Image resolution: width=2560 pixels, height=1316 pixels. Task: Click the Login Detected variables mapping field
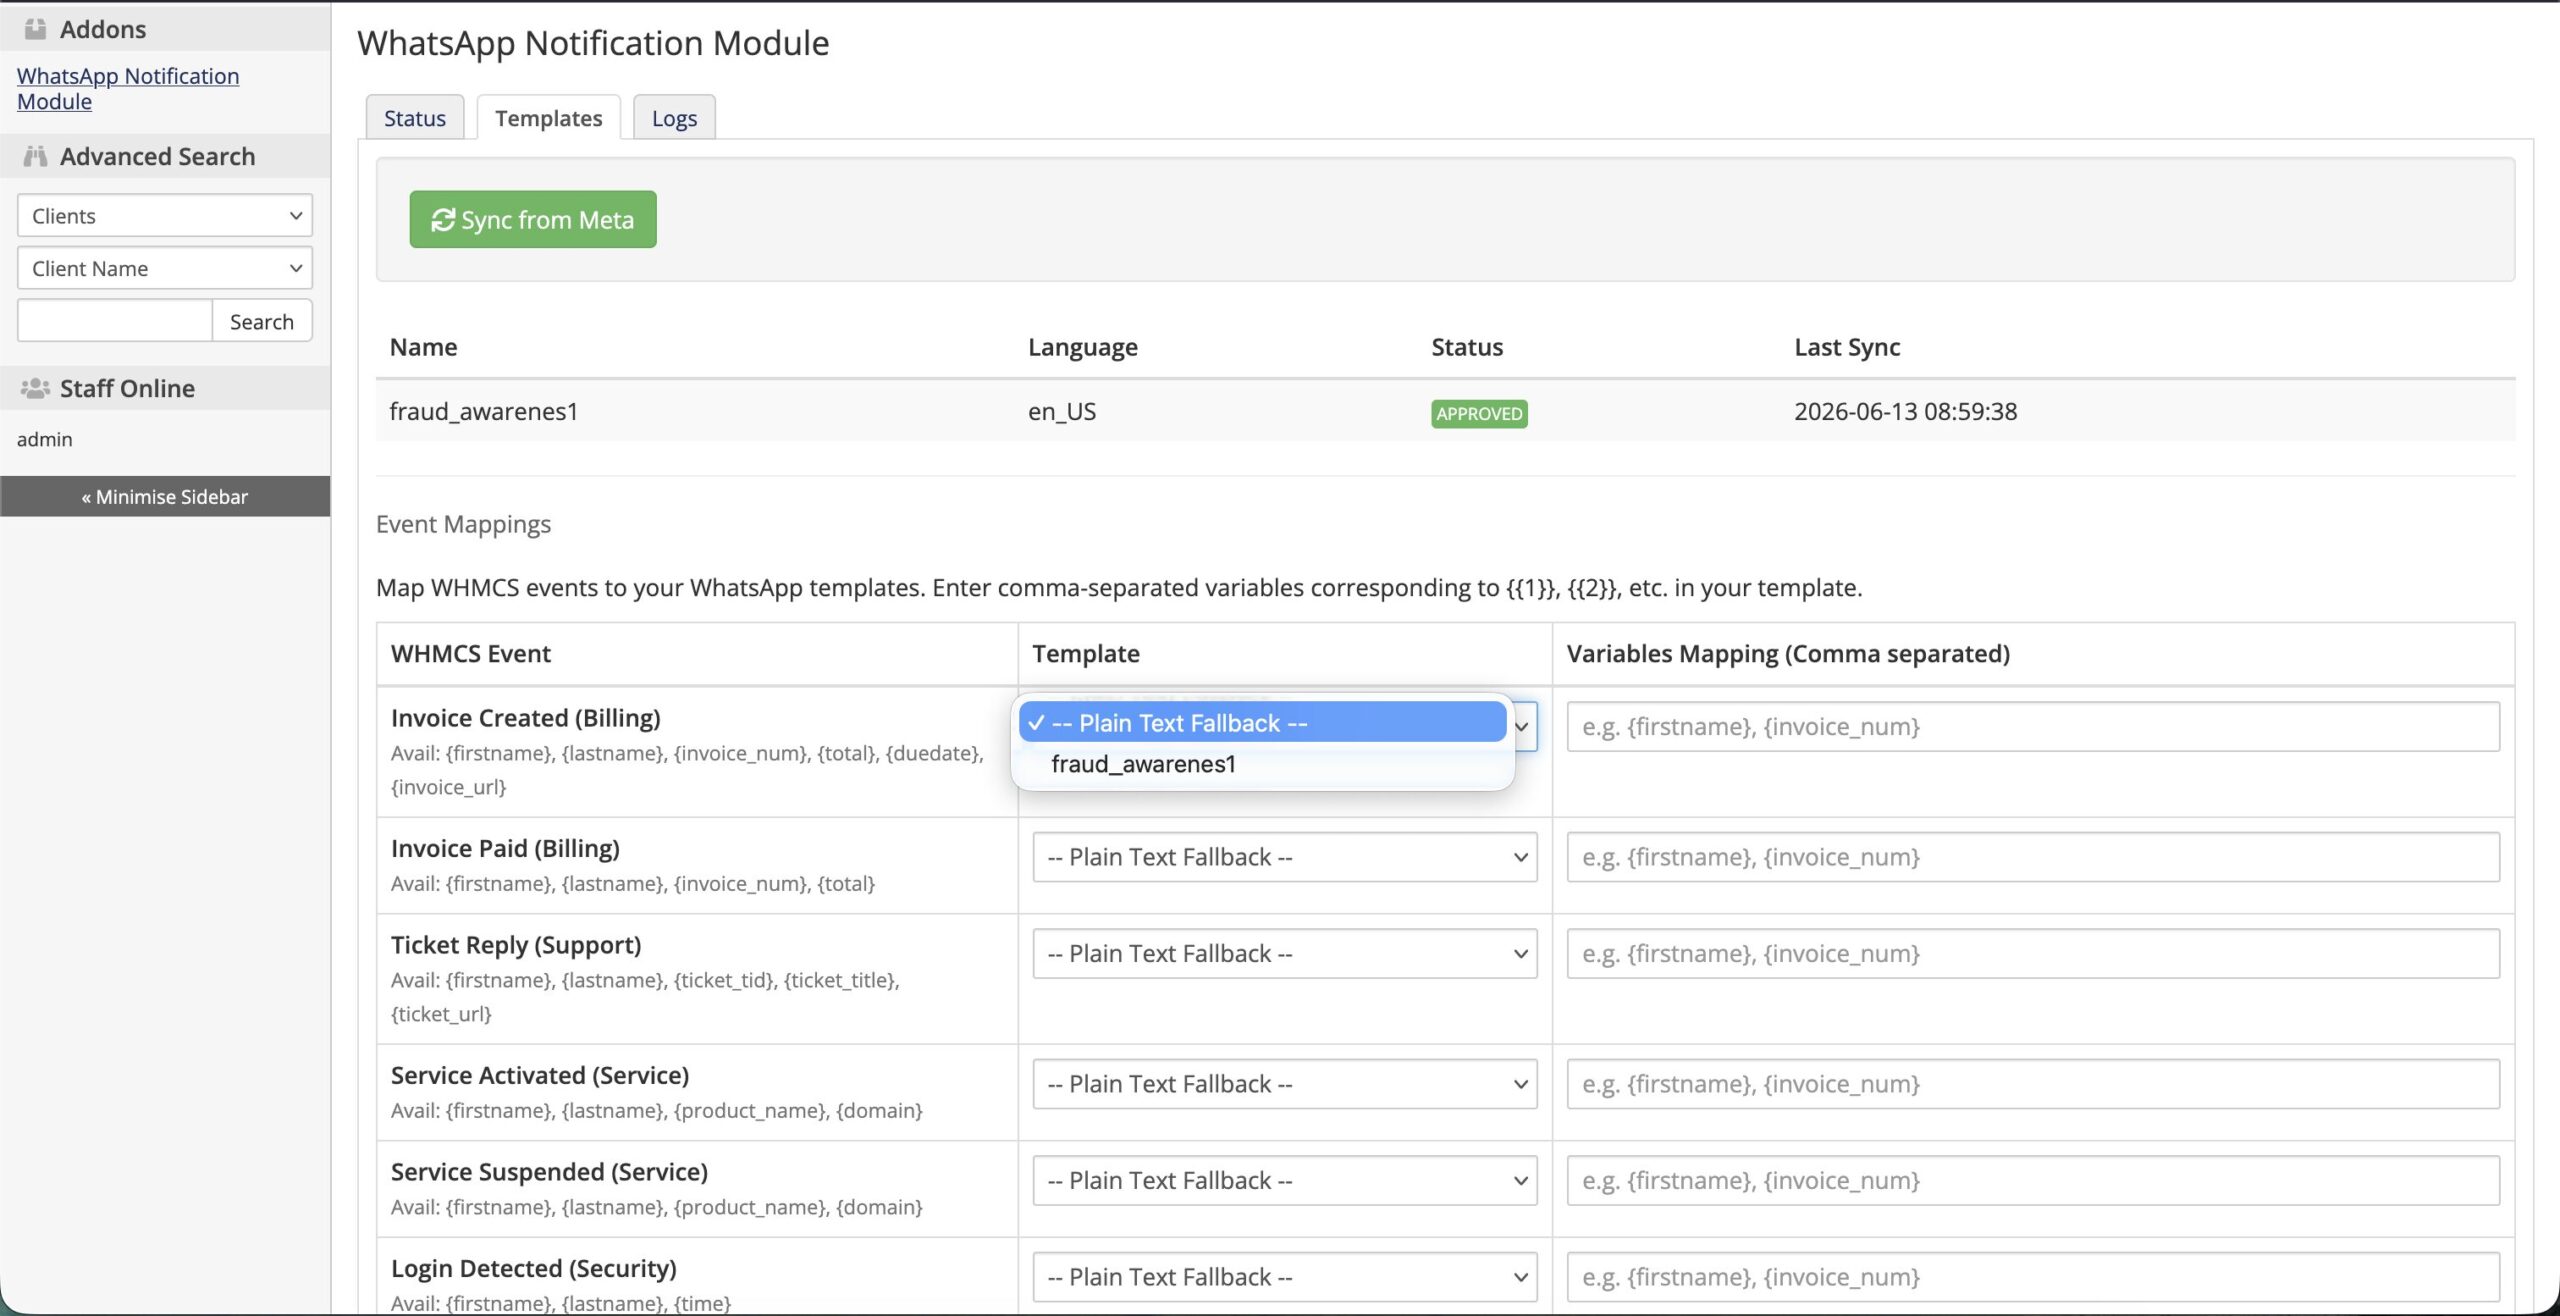[x=2033, y=1277]
